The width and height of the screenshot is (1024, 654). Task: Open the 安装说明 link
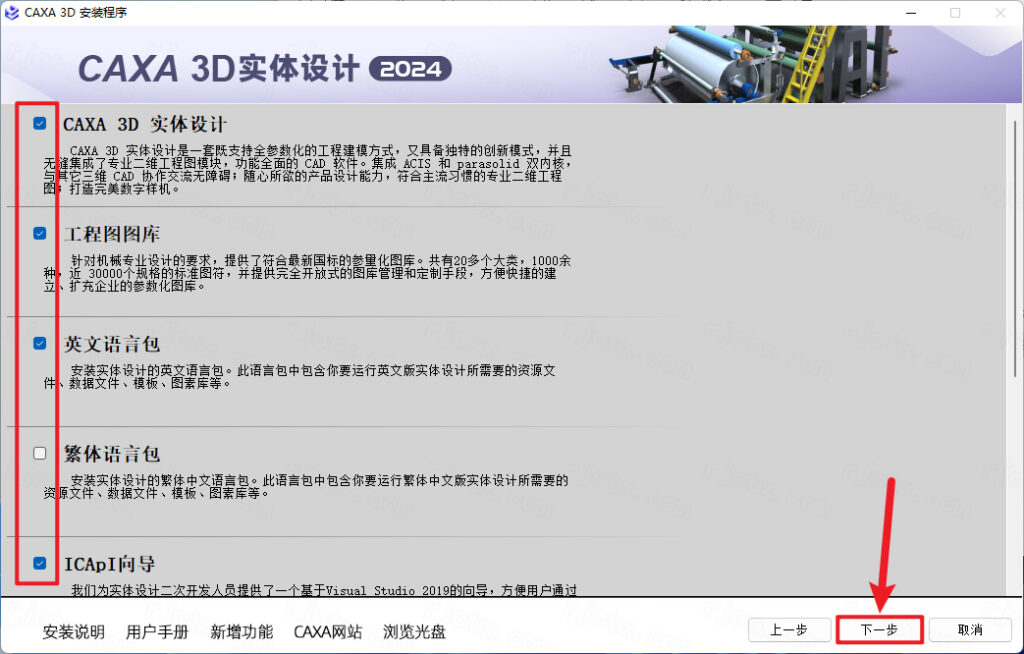[73, 632]
